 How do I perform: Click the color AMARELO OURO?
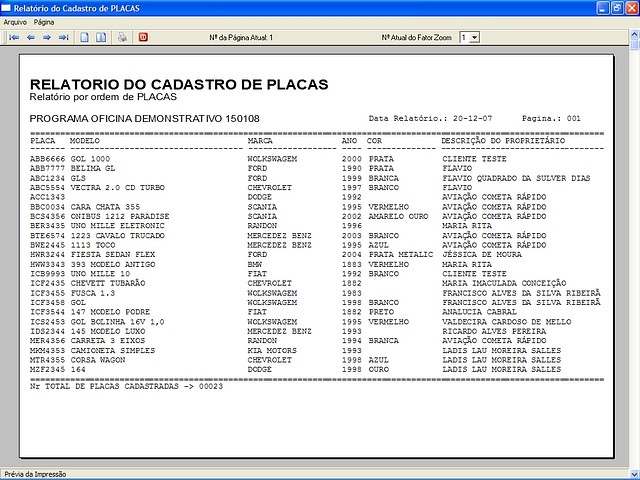click(x=398, y=216)
